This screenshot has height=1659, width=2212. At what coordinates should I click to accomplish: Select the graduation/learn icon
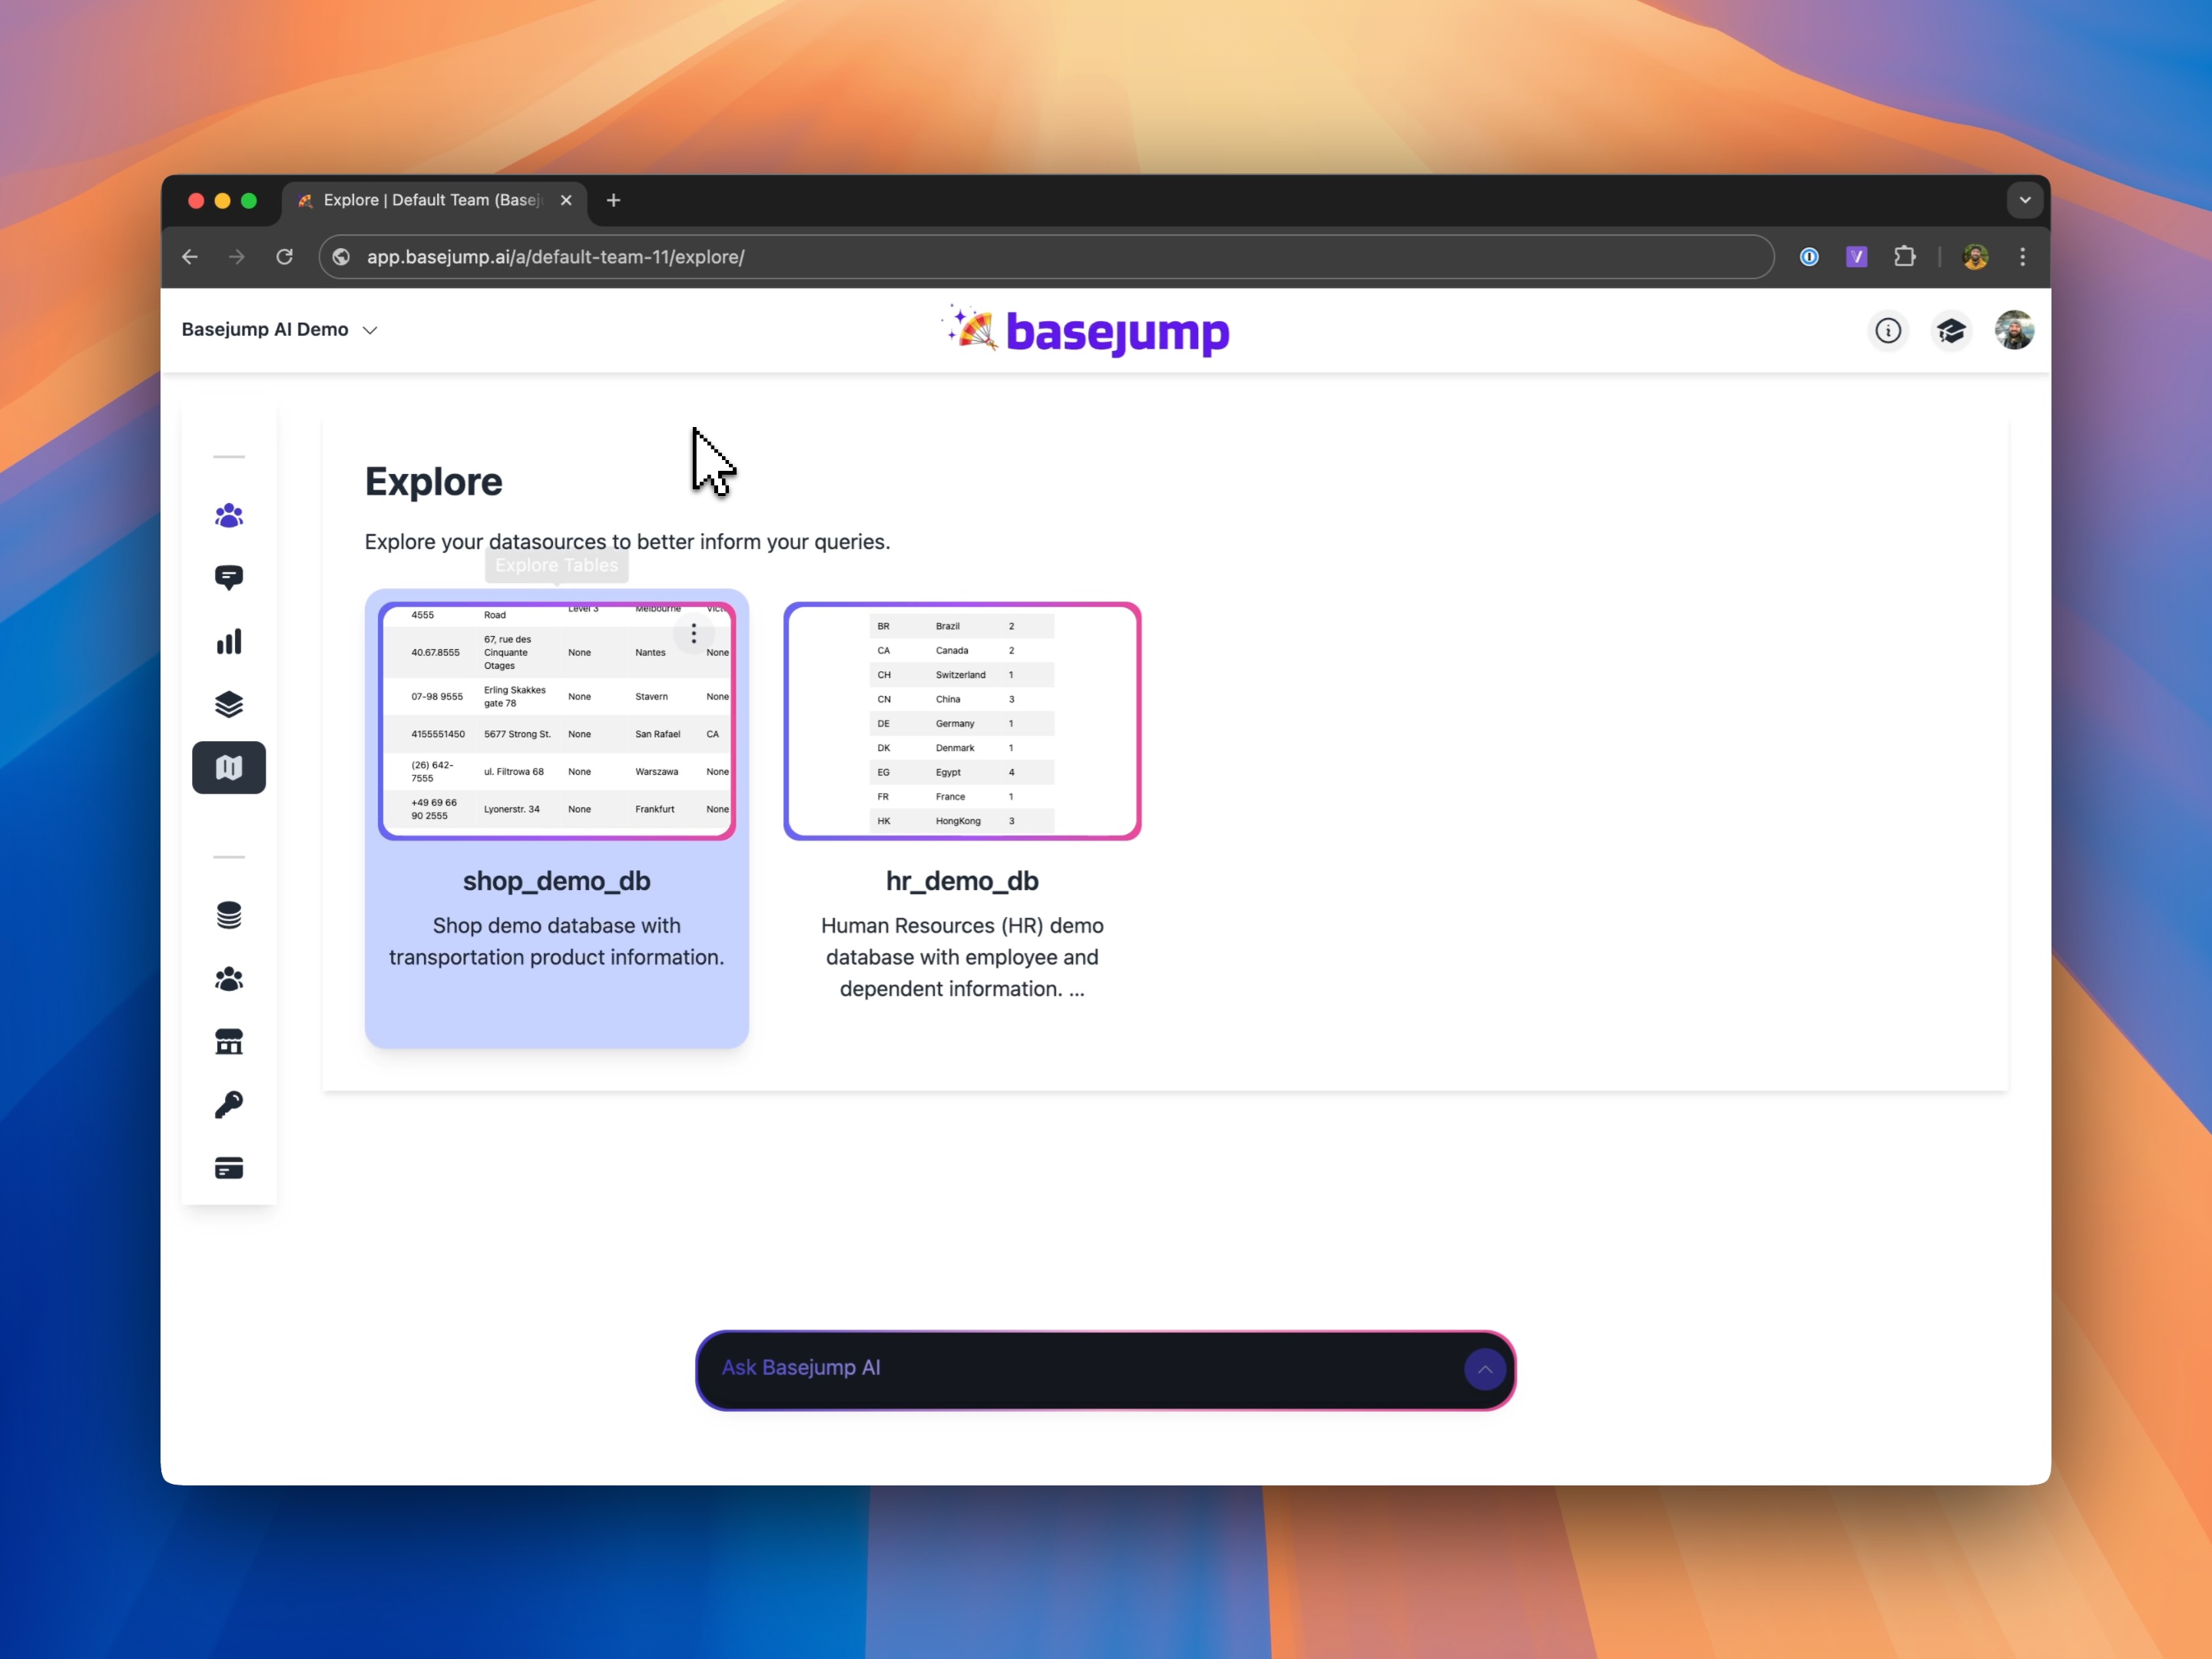(x=1949, y=329)
